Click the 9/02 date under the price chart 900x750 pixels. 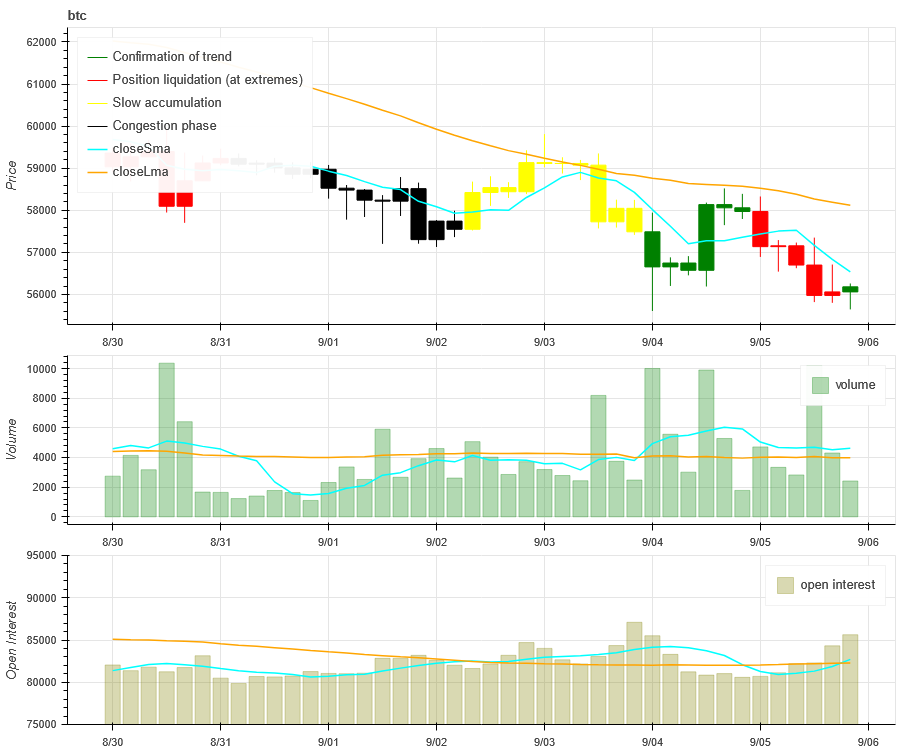436,342
